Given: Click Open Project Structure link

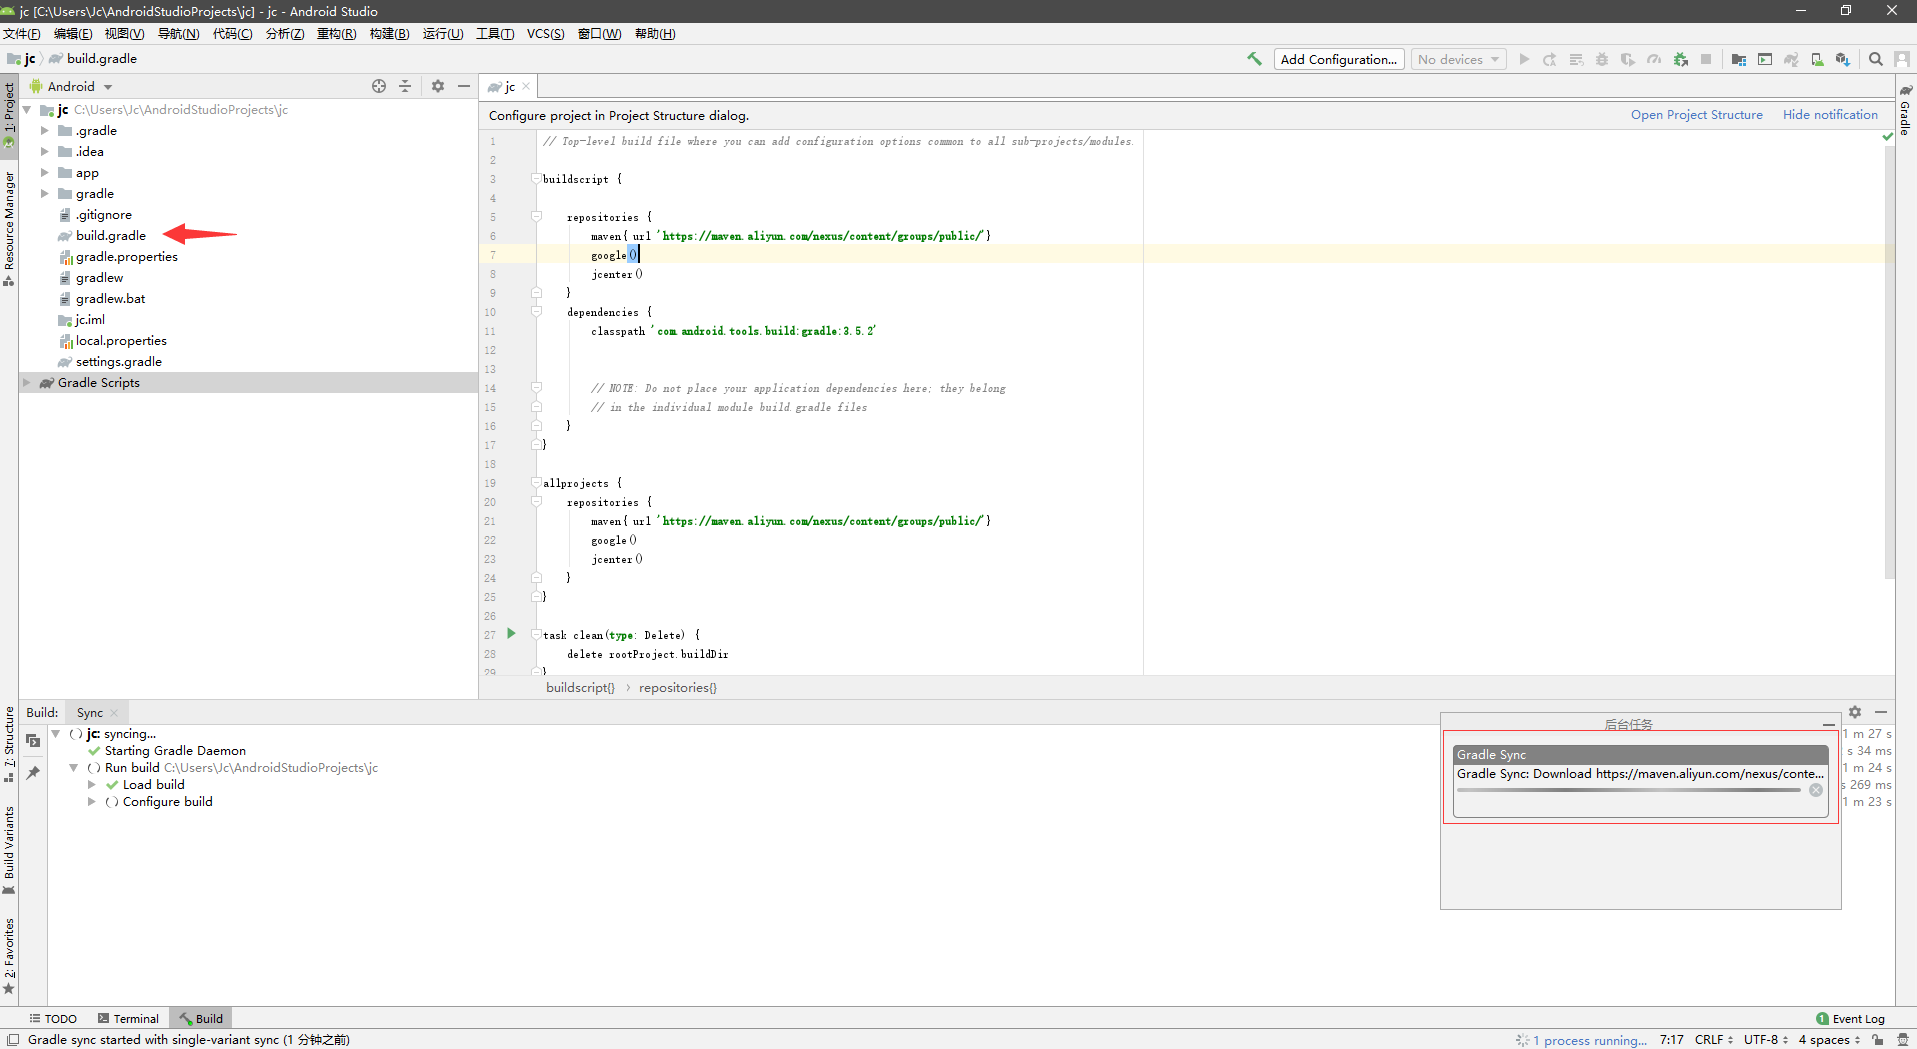Looking at the screenshot, I should click(1696, 115).
